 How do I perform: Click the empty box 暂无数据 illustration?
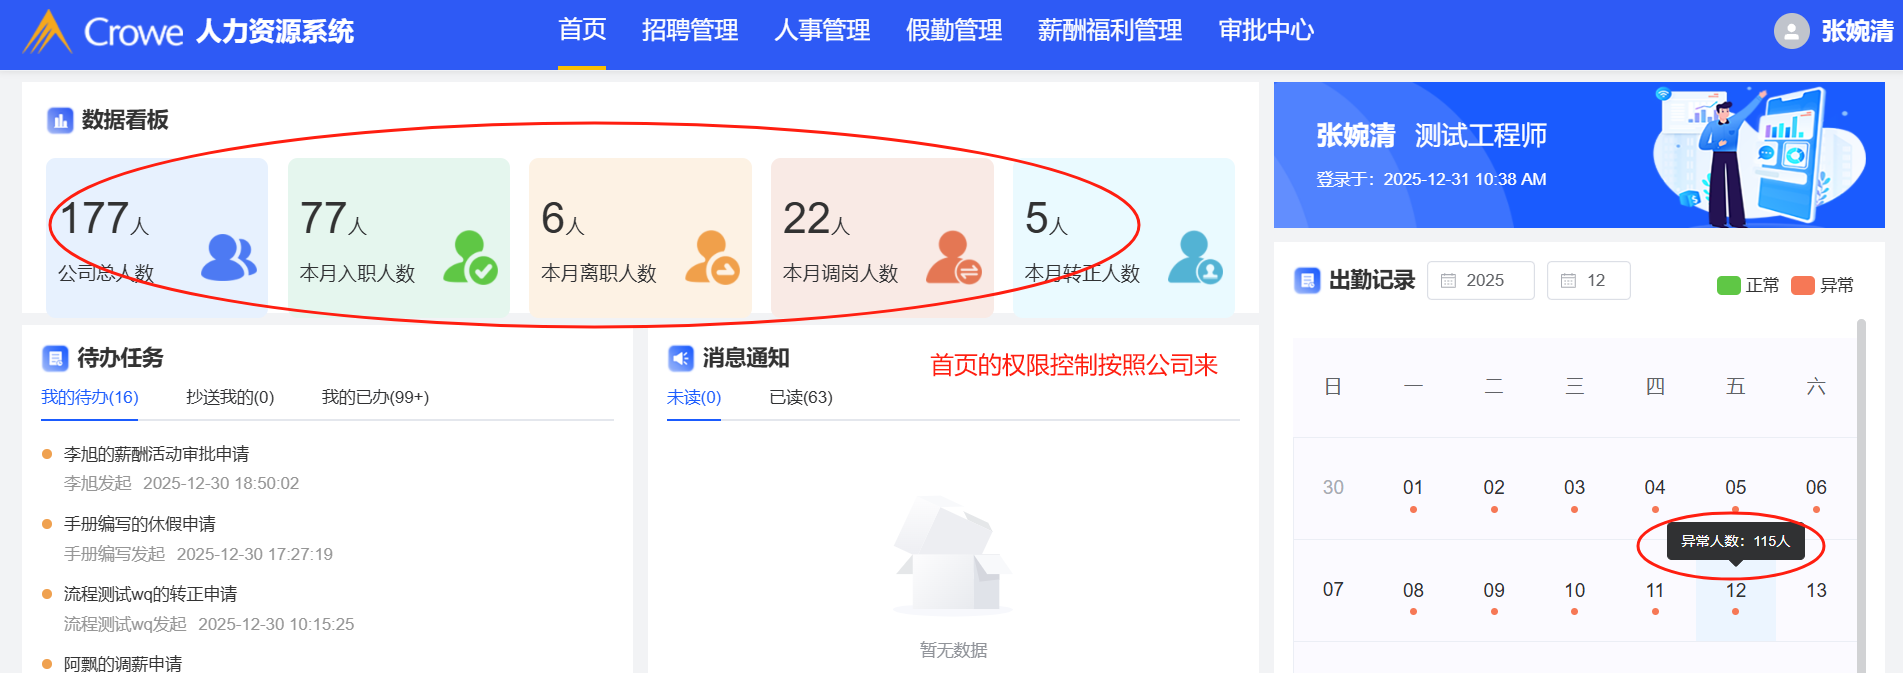pos(953,556)
